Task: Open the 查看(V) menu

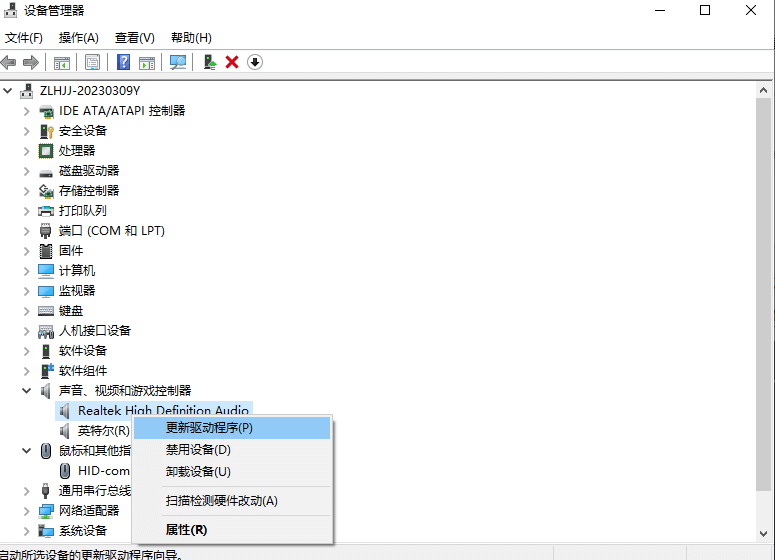Action: click(135, 38)
